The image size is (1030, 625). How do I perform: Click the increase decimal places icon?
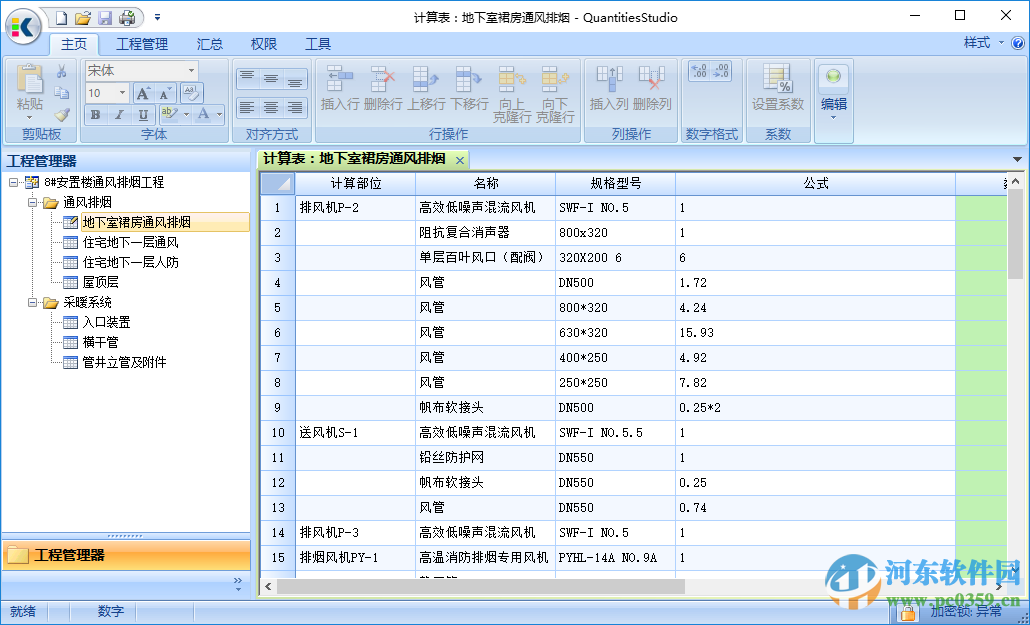click(701, 71)
